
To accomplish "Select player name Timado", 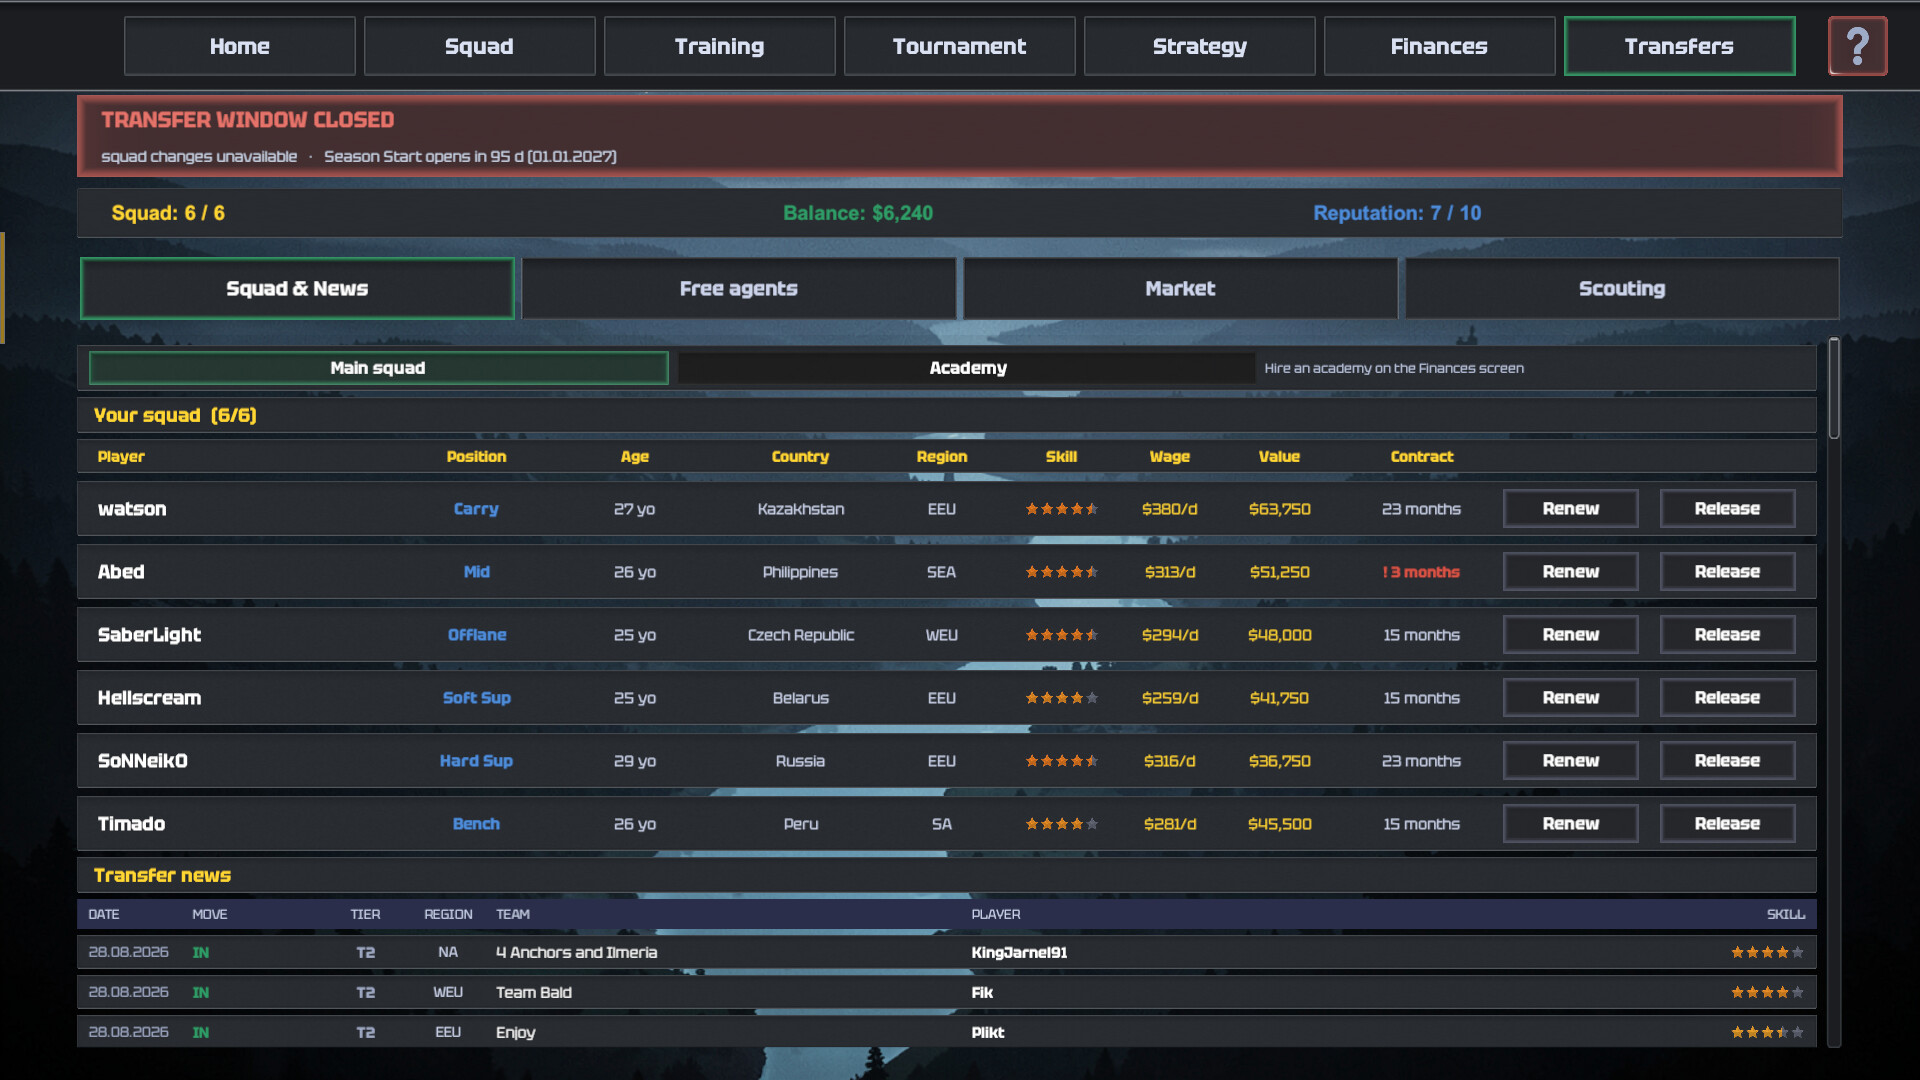I will pos(131,824).
